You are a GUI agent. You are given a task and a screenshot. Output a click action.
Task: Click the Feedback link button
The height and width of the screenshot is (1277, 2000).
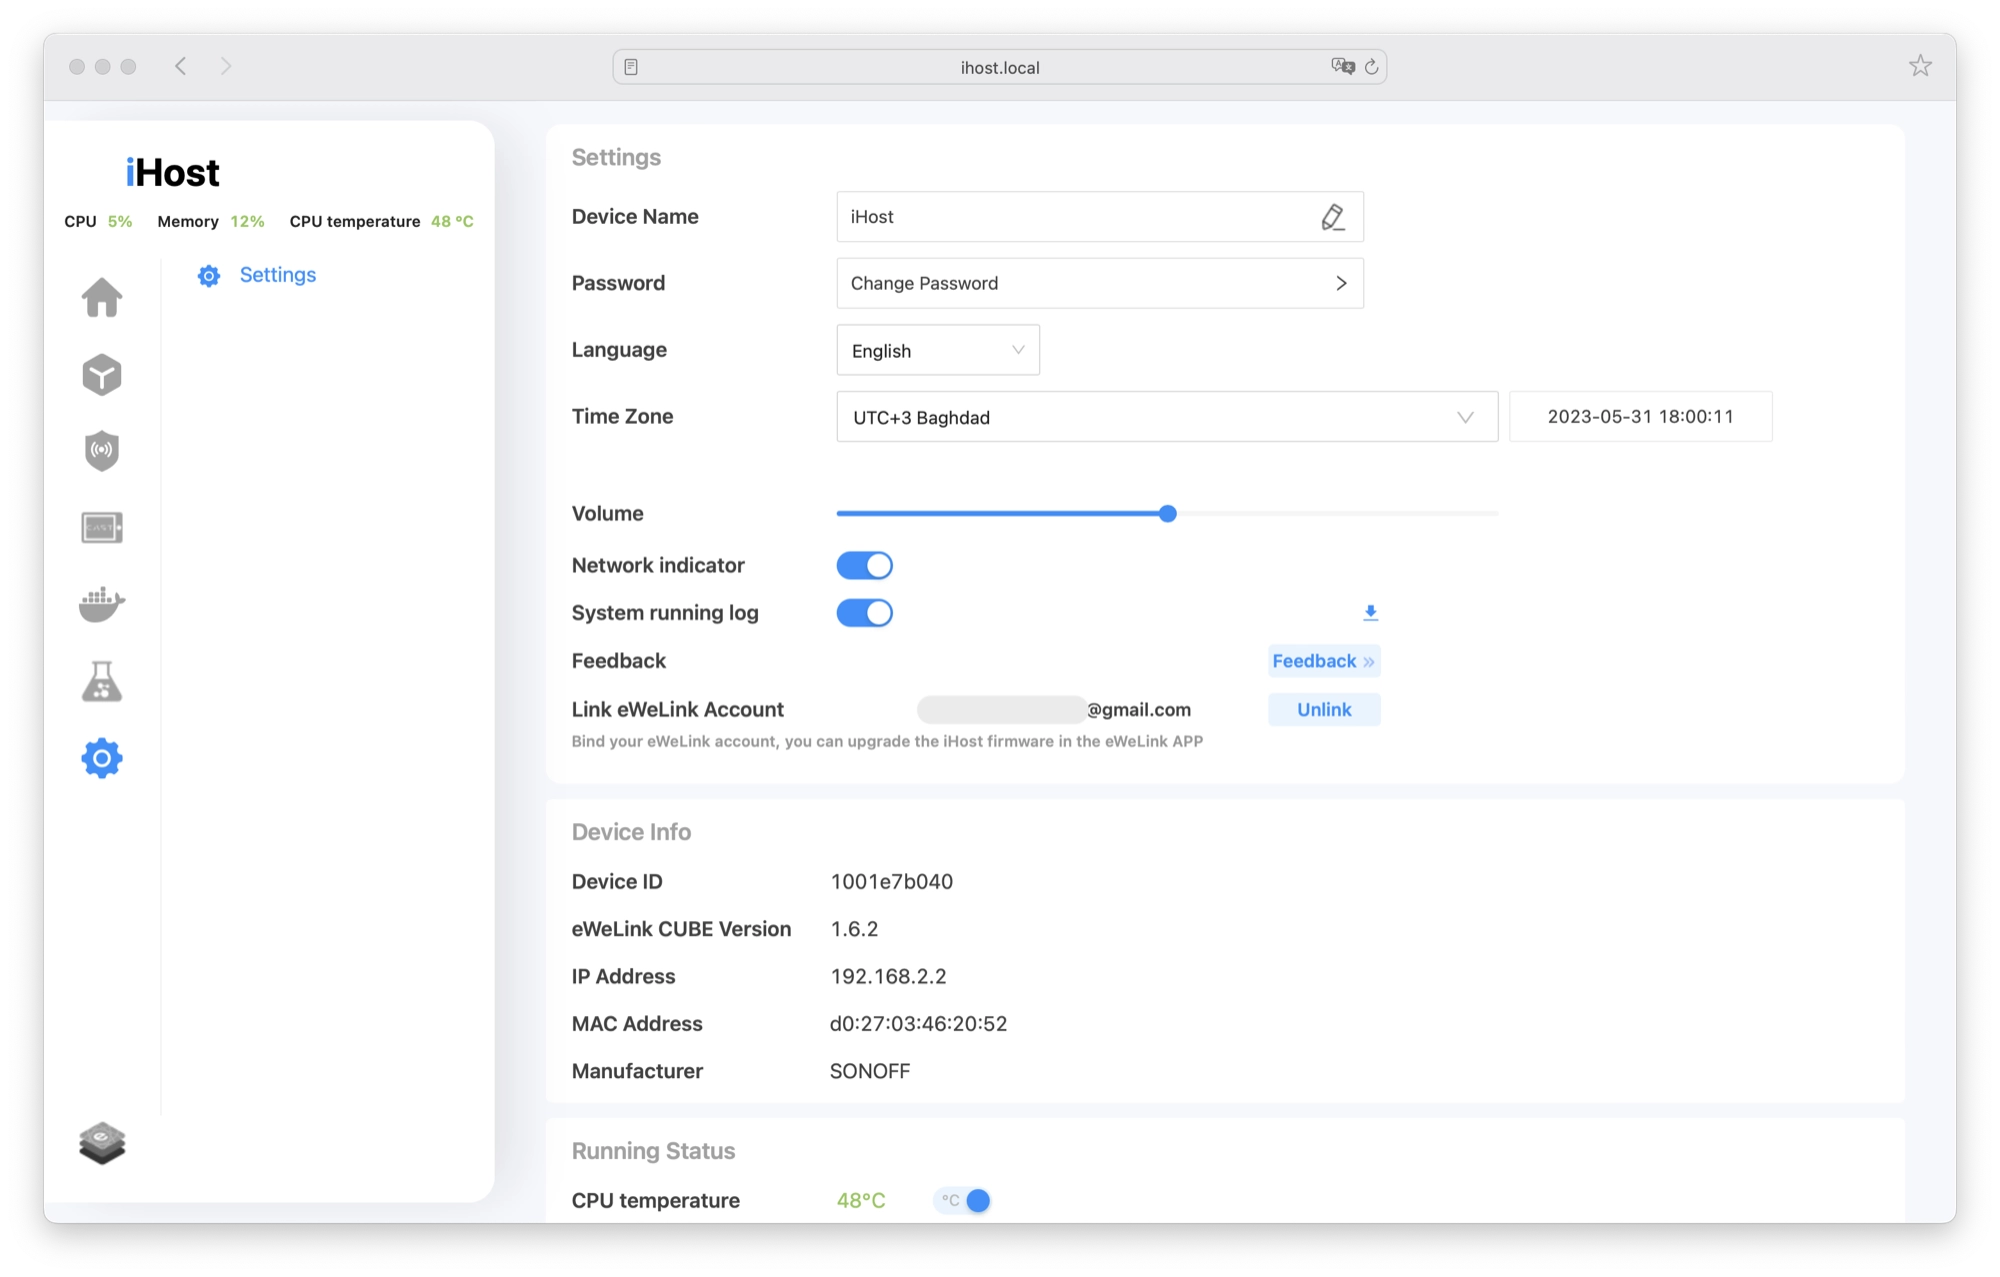click(1324, 661)
